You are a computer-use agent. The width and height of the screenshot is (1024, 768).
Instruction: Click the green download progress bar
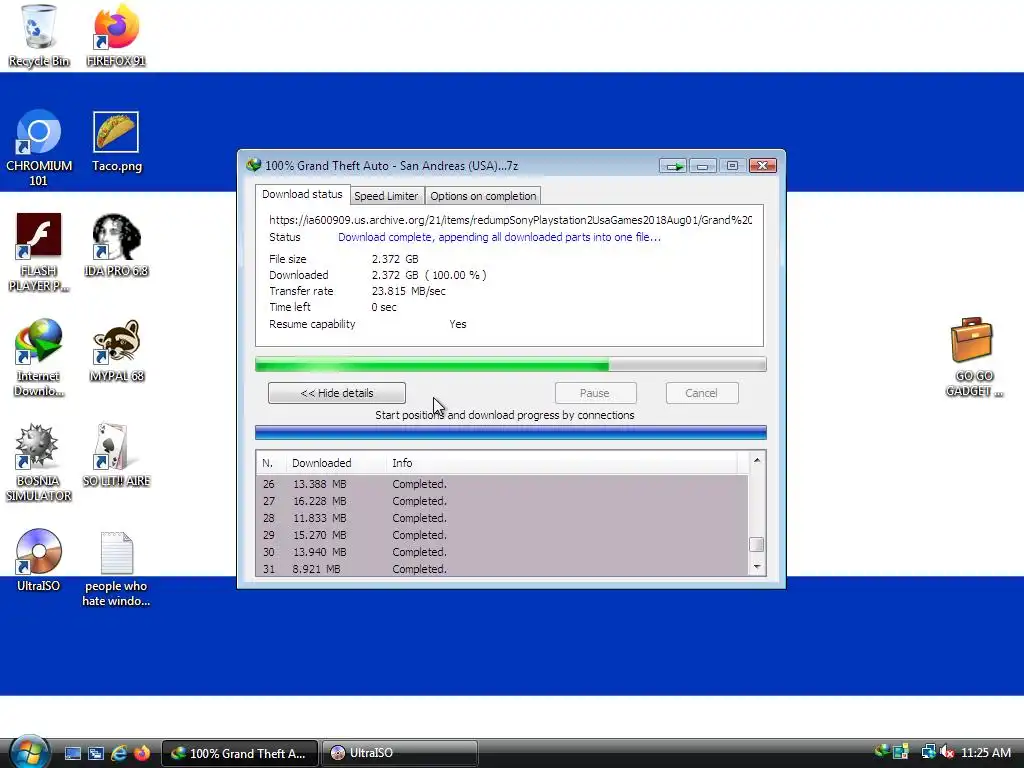[x=511, y=364]
